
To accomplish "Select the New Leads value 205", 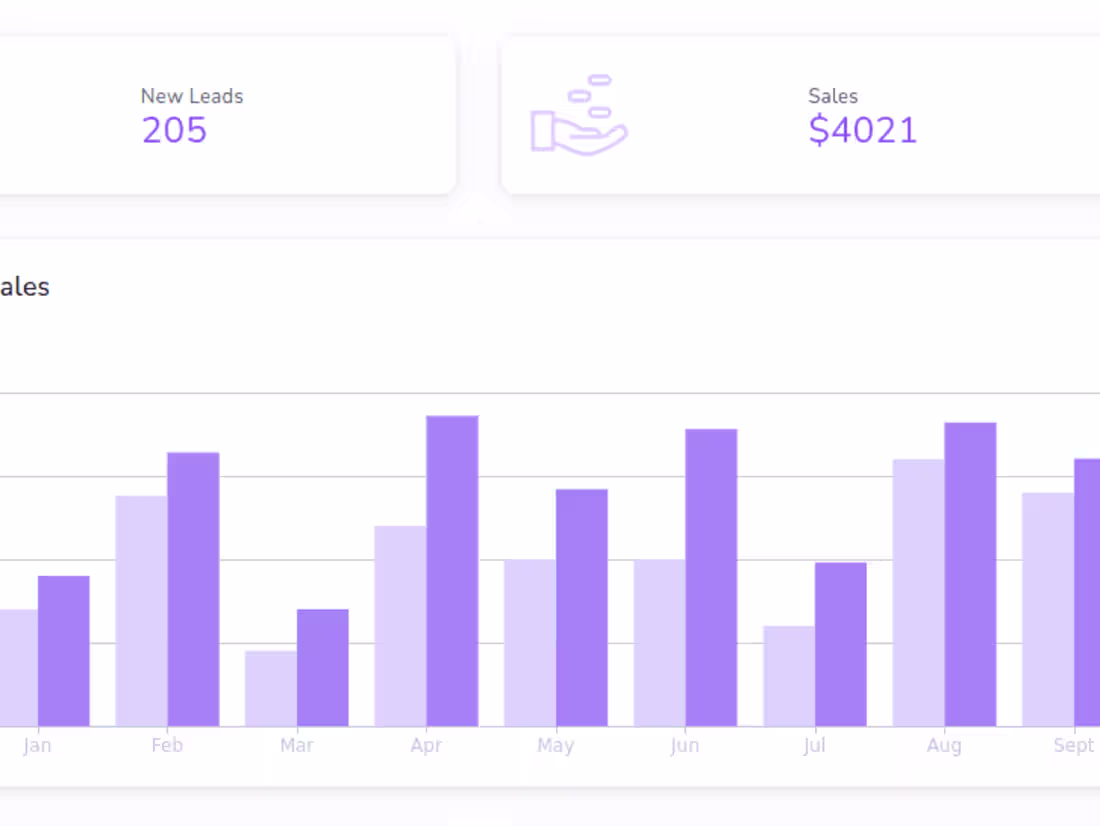I will pos(174,130).
